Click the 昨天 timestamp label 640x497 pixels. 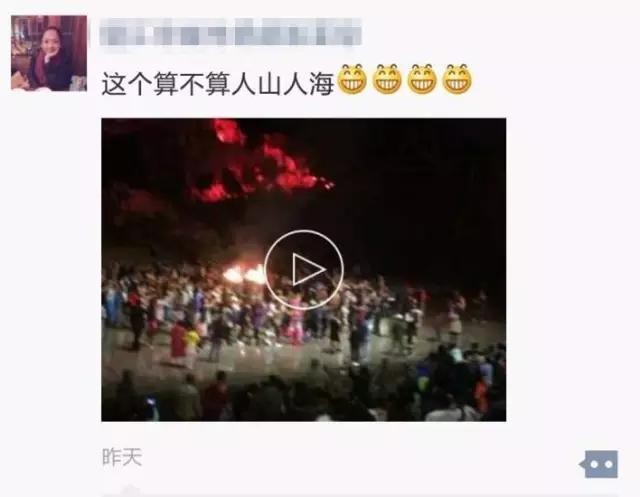[x=122, y=457]
